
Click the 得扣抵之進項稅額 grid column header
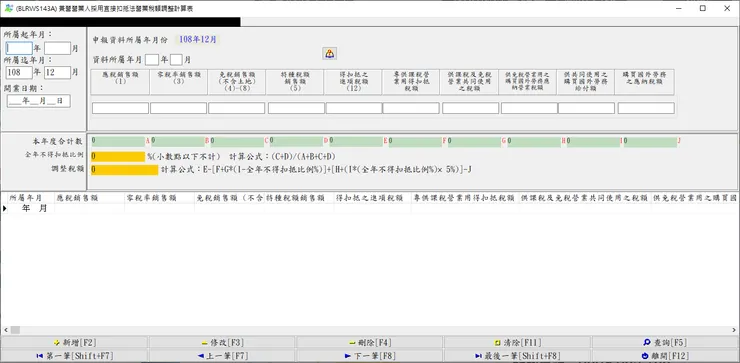coord(372,198)
